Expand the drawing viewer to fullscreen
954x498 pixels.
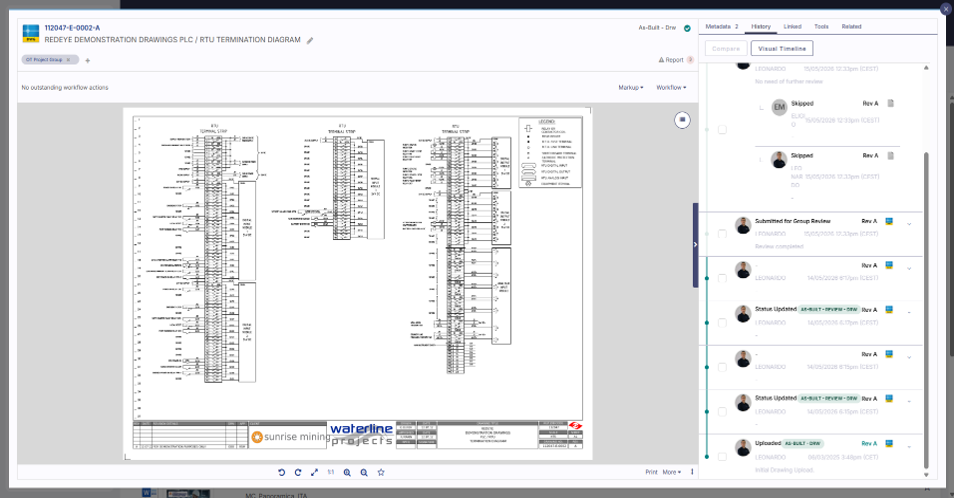click(315, 472)
